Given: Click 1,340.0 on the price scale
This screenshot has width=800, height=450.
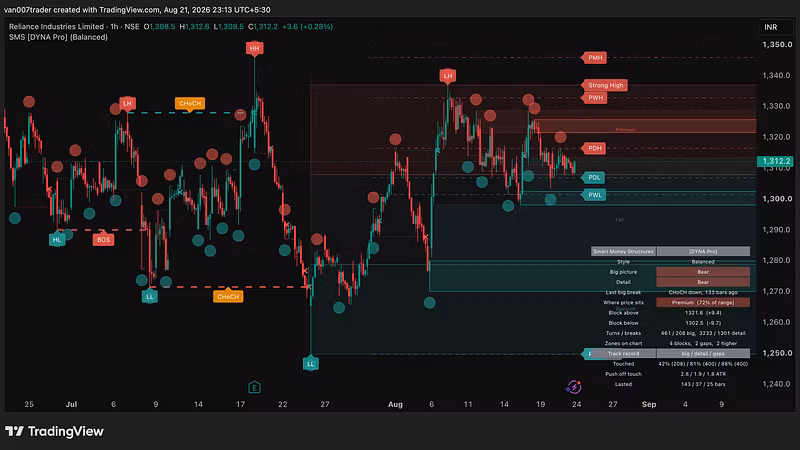Looking at the screenshot, I should point(777,76).
